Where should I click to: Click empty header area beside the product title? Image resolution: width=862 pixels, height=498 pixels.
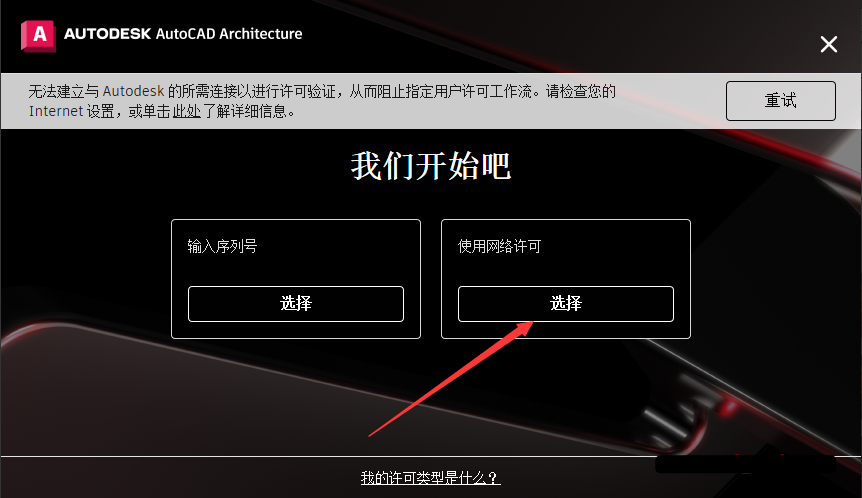click(550, 36)
